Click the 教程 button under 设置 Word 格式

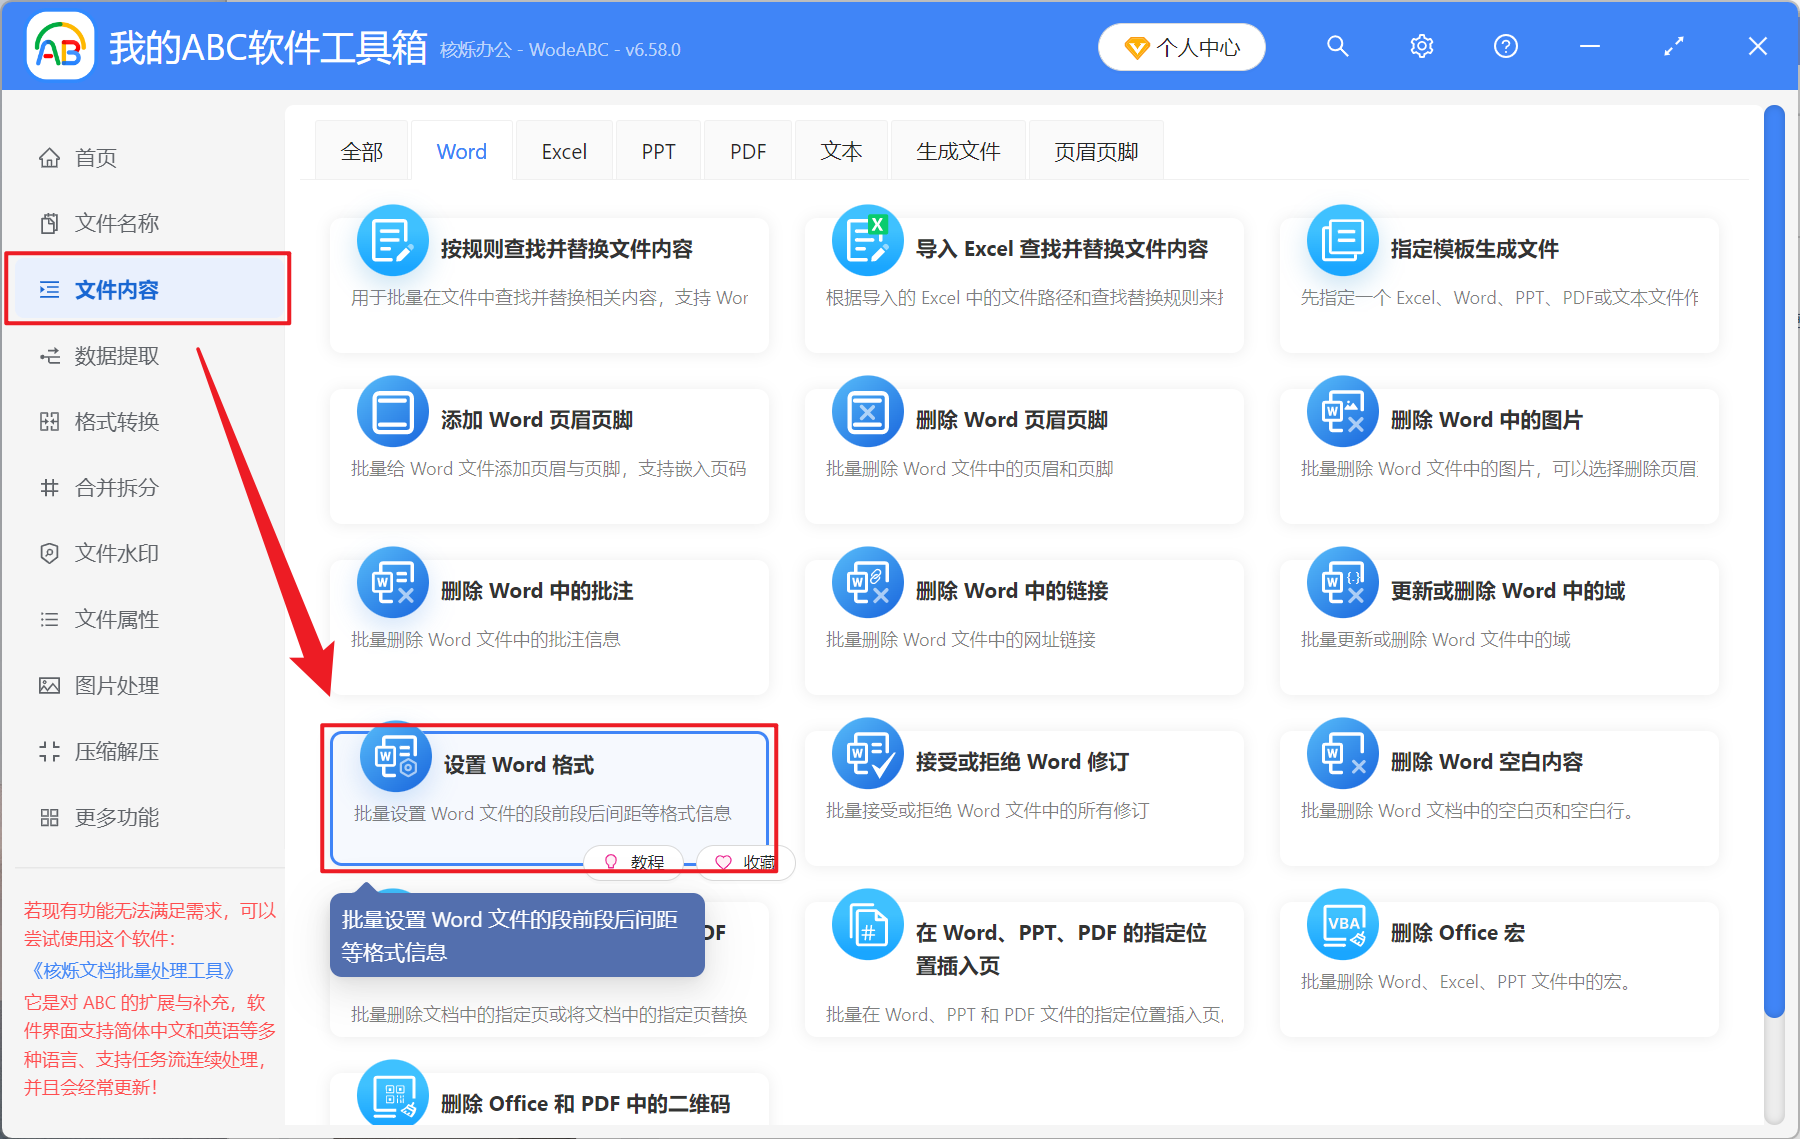tap(634, 862)
